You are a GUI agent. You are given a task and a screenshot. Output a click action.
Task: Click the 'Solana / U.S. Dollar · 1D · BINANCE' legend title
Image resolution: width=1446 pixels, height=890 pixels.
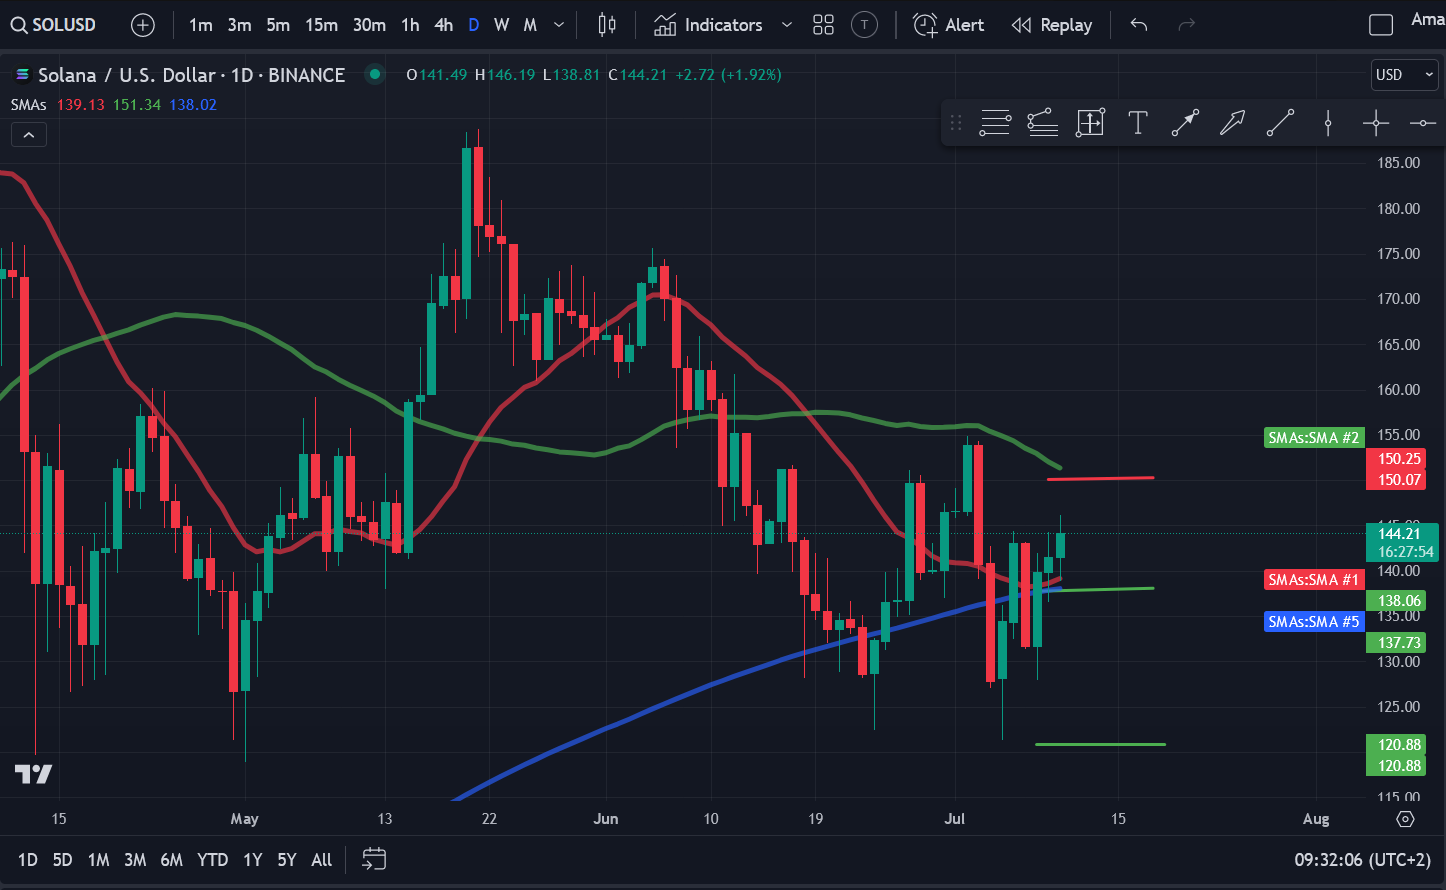coord(191,75)
